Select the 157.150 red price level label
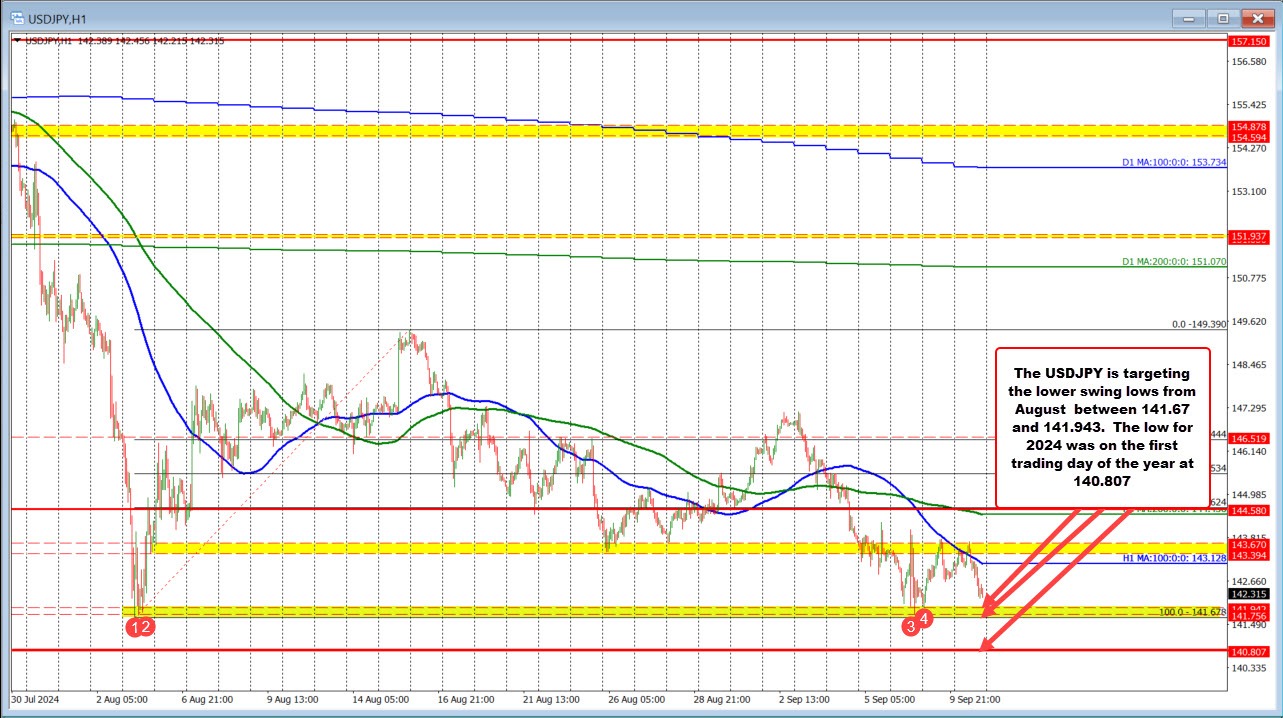Image resolution: width=1283 pixels, height=718 pixels. pos(1248,42)
